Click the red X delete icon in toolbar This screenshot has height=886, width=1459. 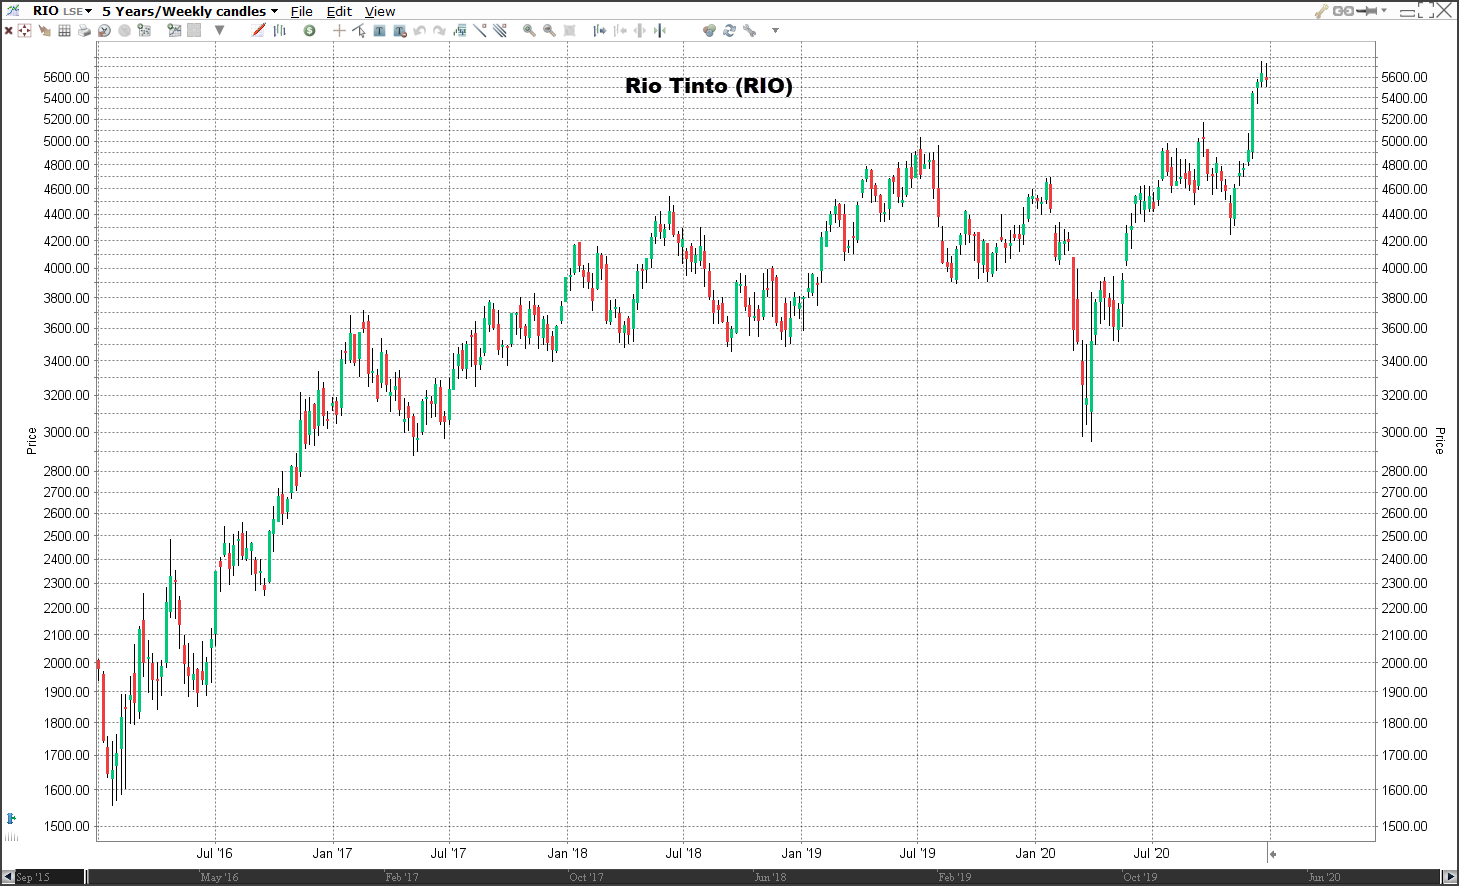coord(9,31)
